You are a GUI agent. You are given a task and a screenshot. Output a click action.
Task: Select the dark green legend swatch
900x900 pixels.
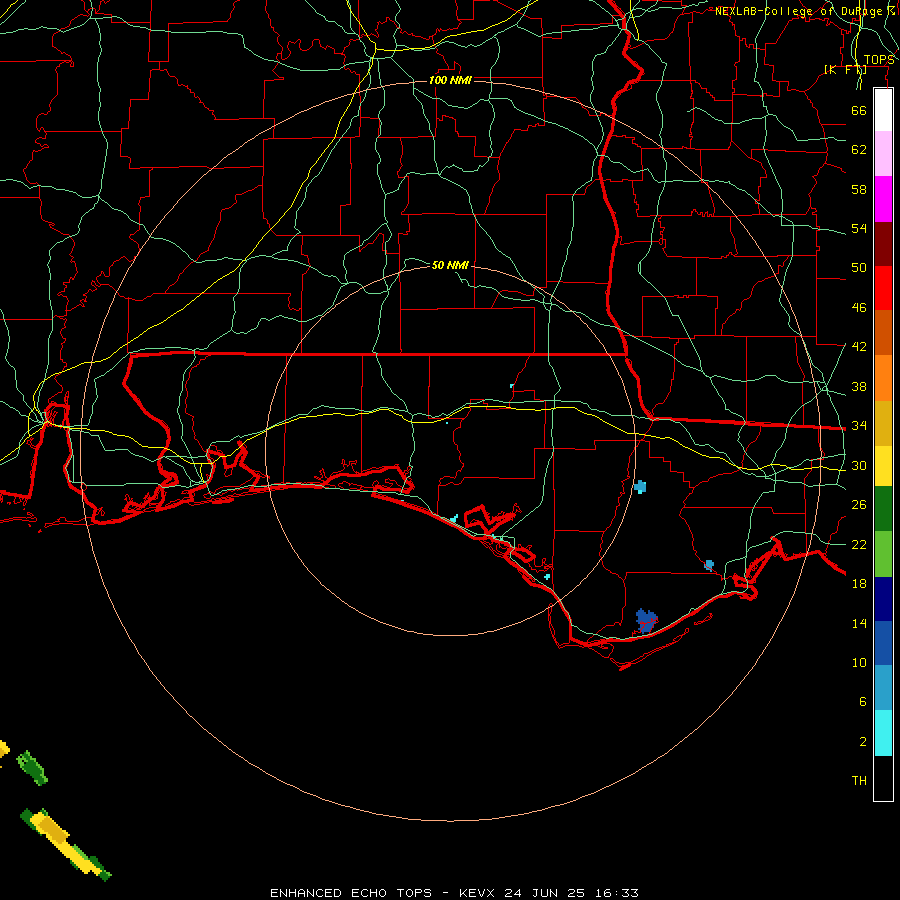point(883,508)
